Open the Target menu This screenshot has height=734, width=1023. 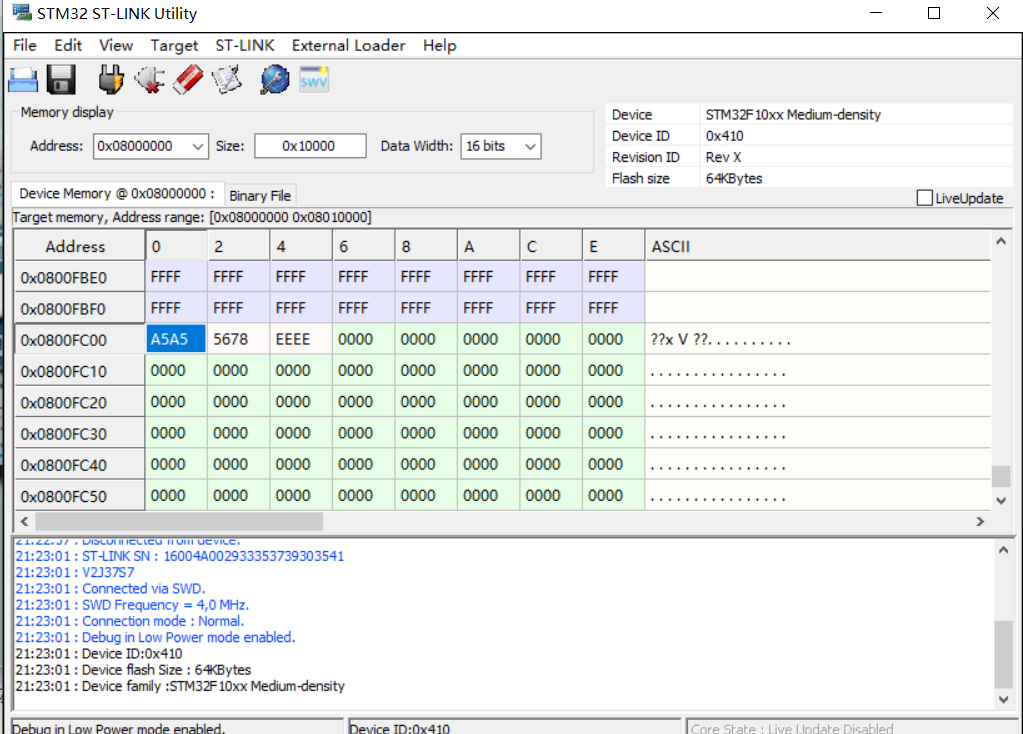click(174, 46)
